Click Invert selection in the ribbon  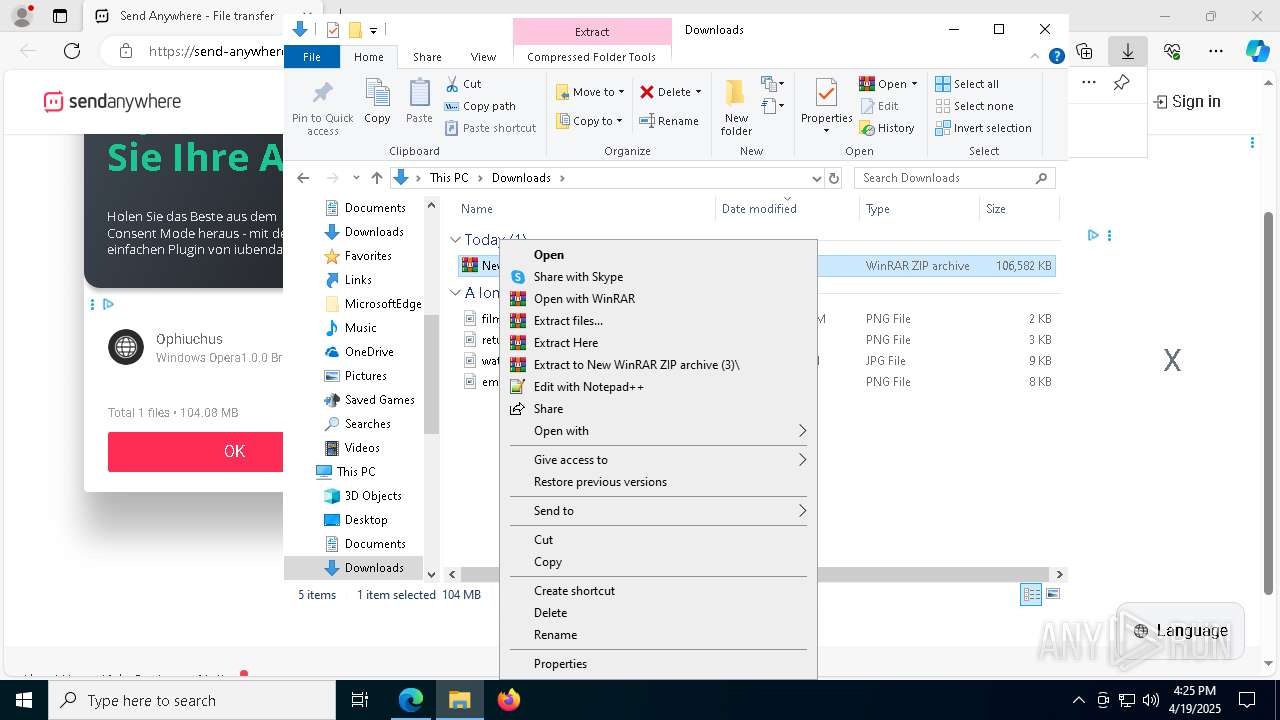[983, 128]
